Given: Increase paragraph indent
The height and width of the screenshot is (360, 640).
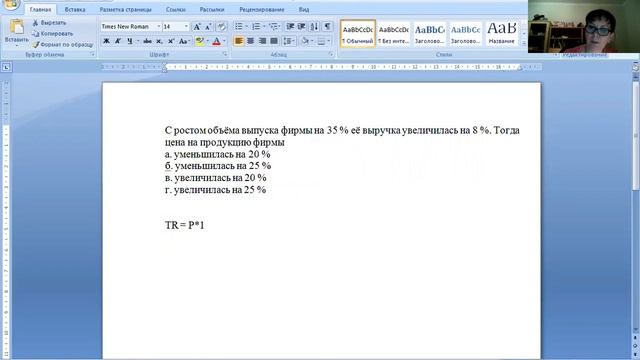Looking at the screenshot, I should (302, 27).
